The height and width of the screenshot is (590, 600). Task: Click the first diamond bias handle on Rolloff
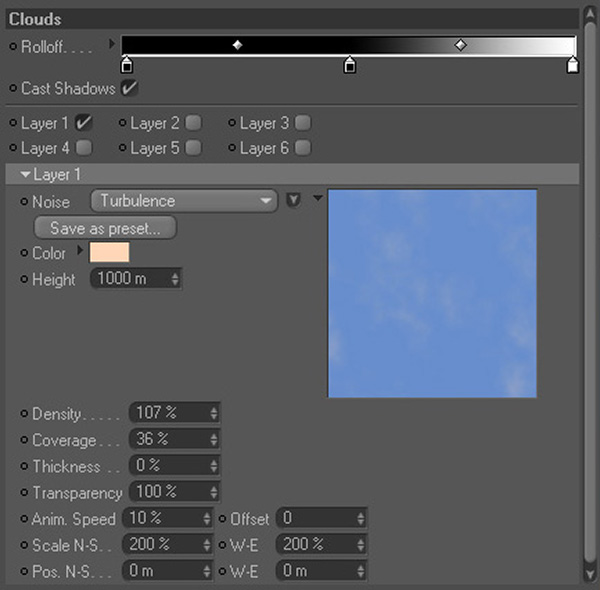tap(237, 45)
